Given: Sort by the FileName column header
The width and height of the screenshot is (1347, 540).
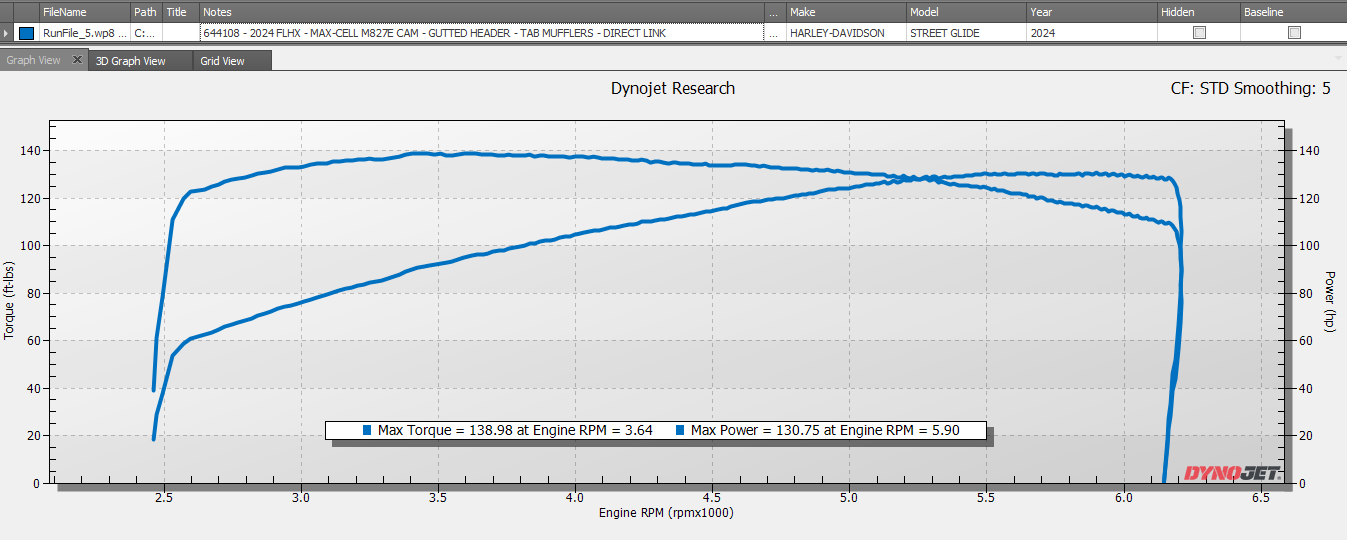Looking at the screenshot, I should [x=85, y=12].
